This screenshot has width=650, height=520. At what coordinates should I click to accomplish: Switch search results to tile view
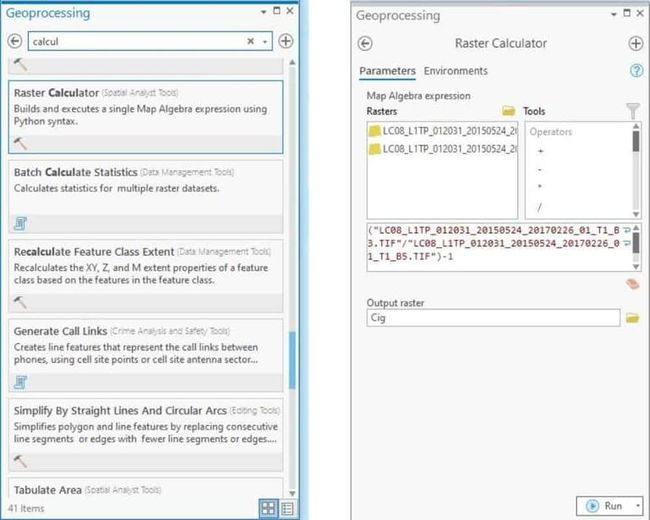[268, 508]
